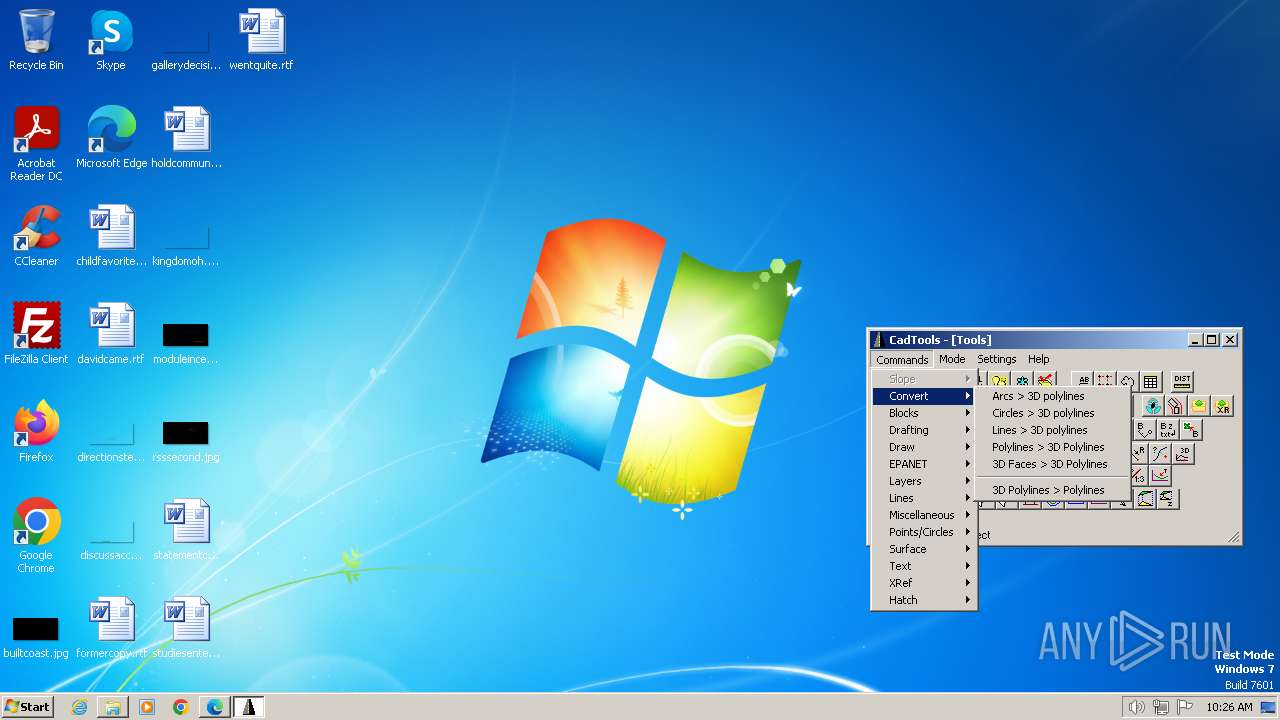Open wentquite.rtf desktop file

click(x=261, y=41)
